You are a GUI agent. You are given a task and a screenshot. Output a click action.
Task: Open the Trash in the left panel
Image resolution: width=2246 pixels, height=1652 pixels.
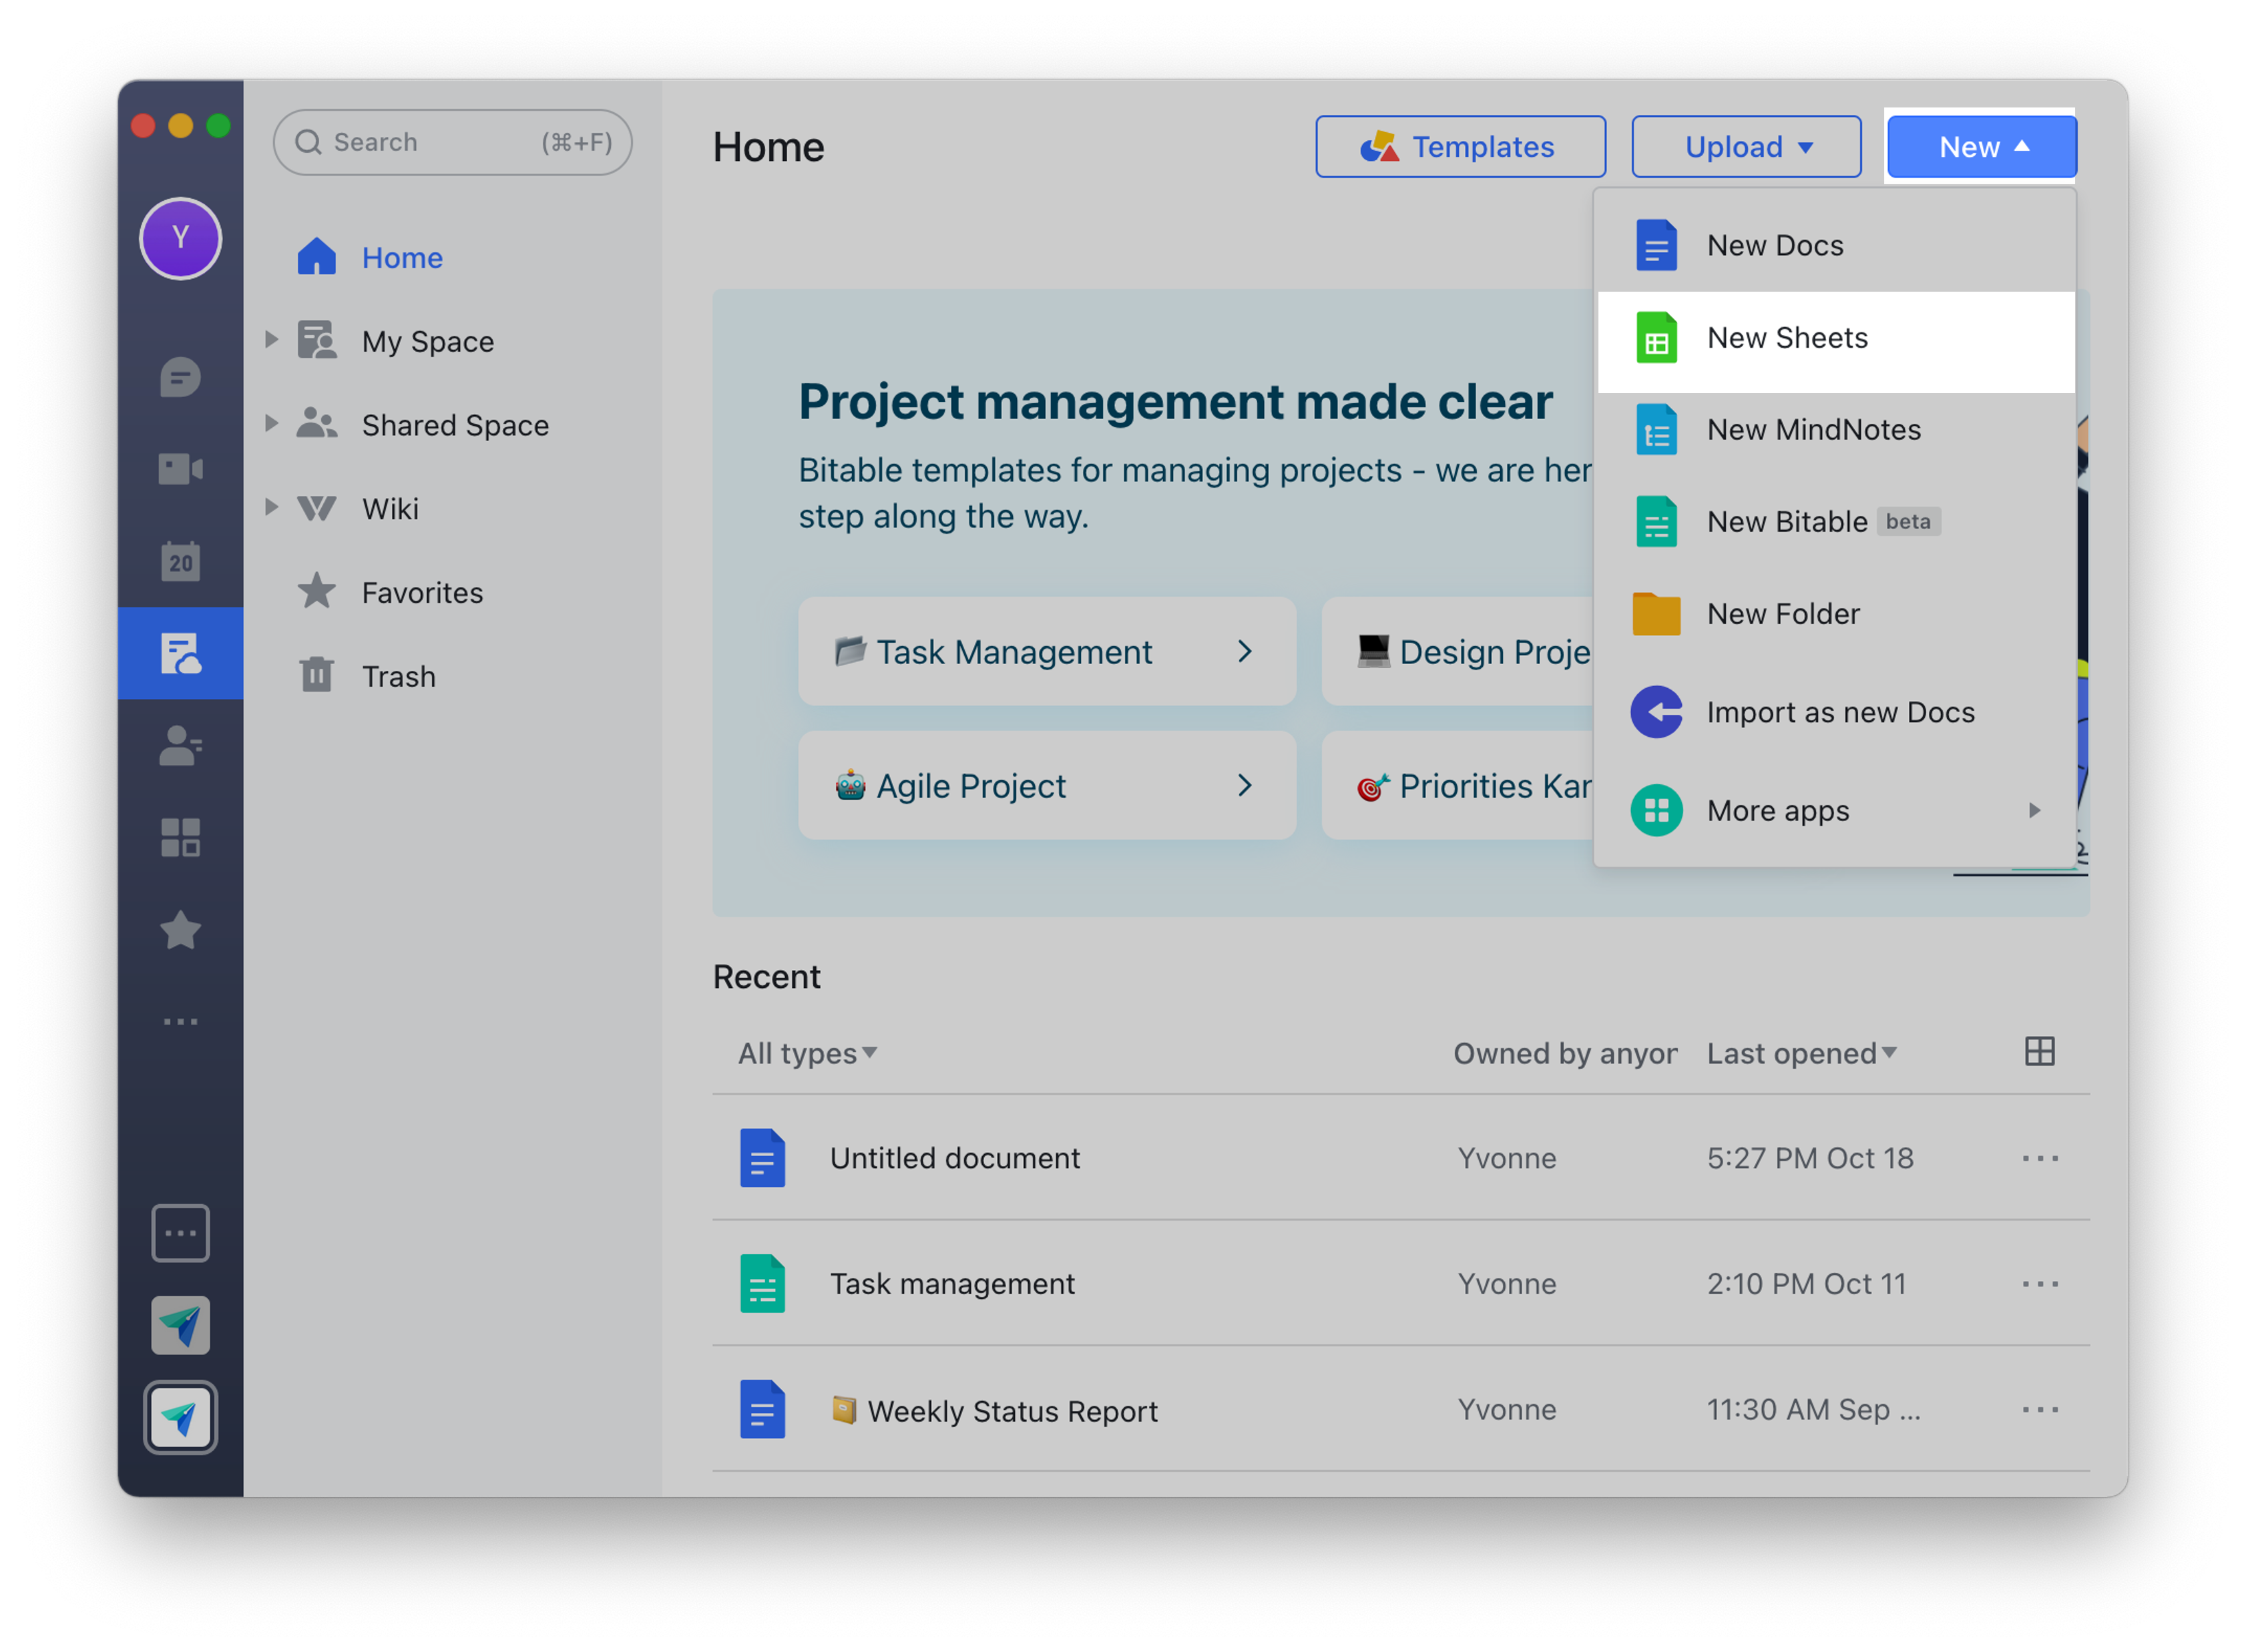pyautogui.click(x=397, y=676)
